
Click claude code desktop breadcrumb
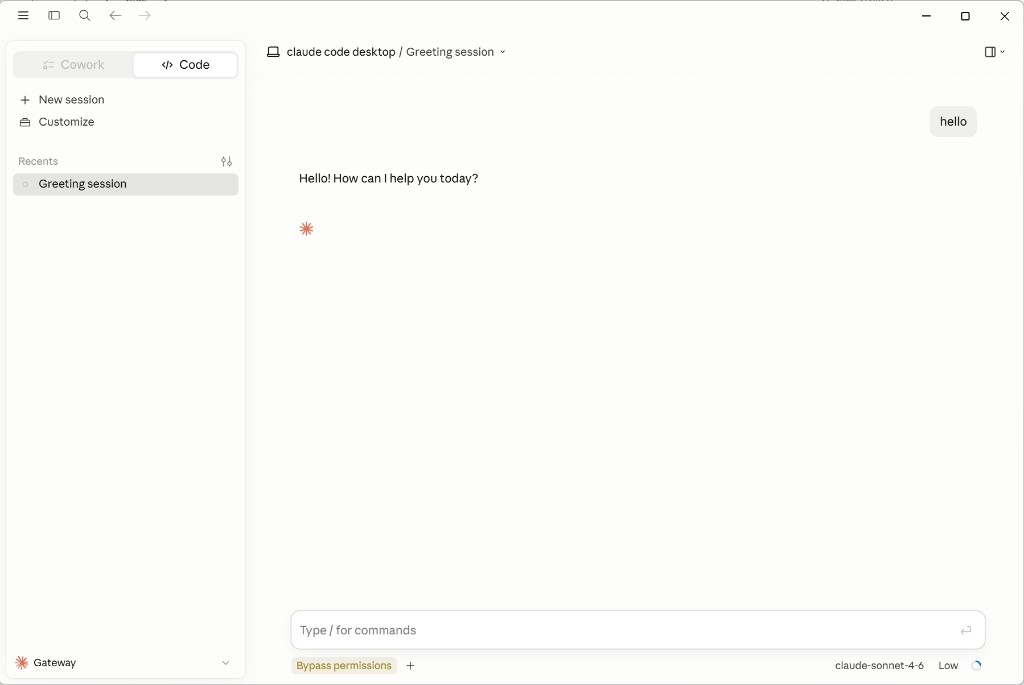(x=341, y=52)
